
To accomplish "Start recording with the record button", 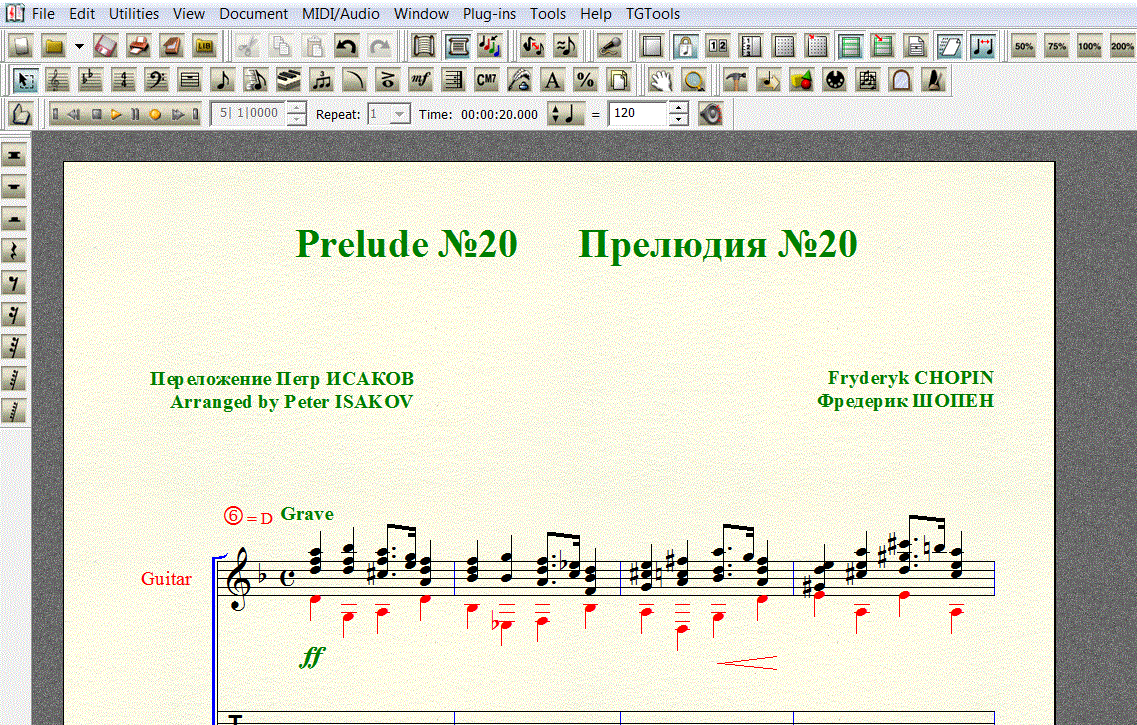I will (154, 114).
